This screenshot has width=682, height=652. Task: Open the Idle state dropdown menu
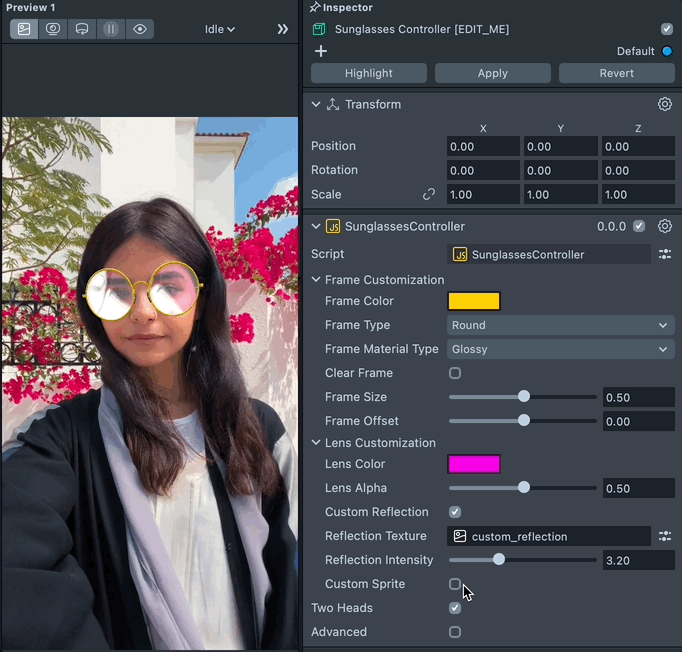(x=220, y=29)
